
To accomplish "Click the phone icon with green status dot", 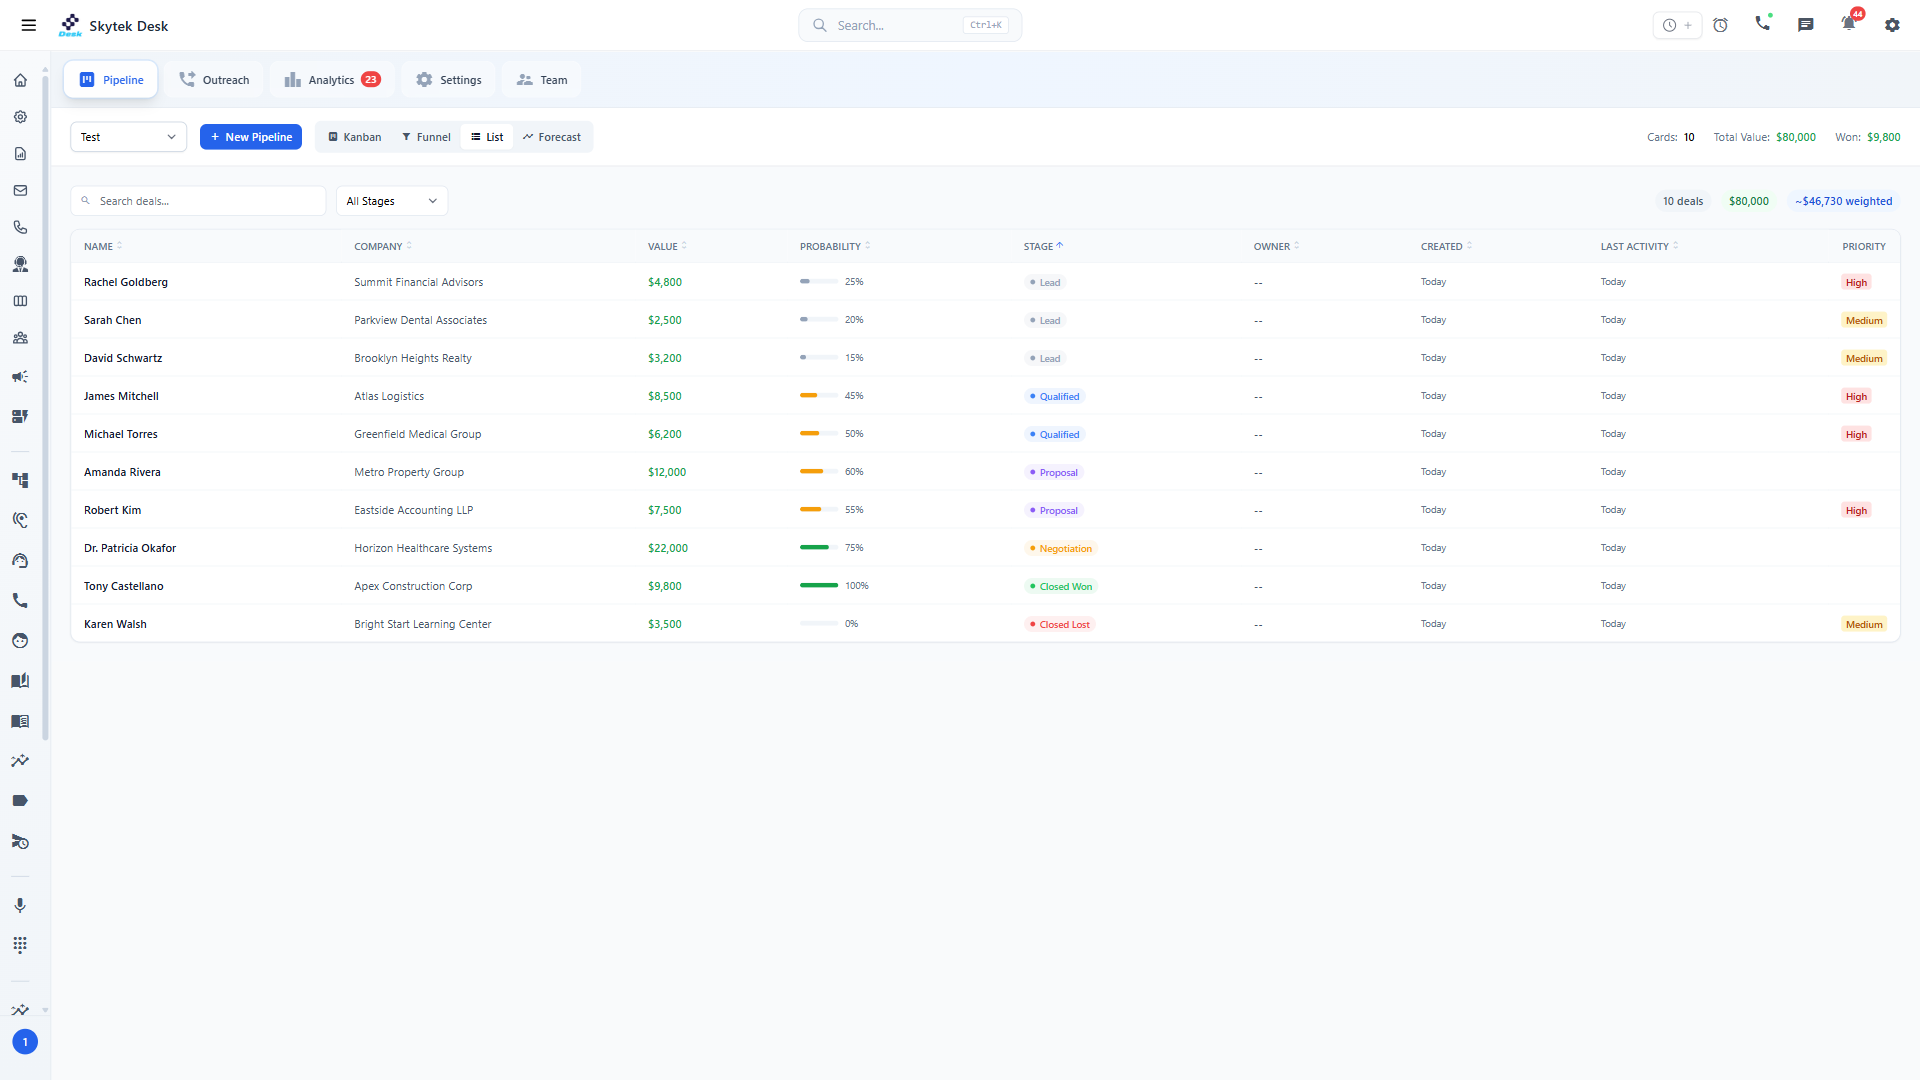I will point(1763,22).
